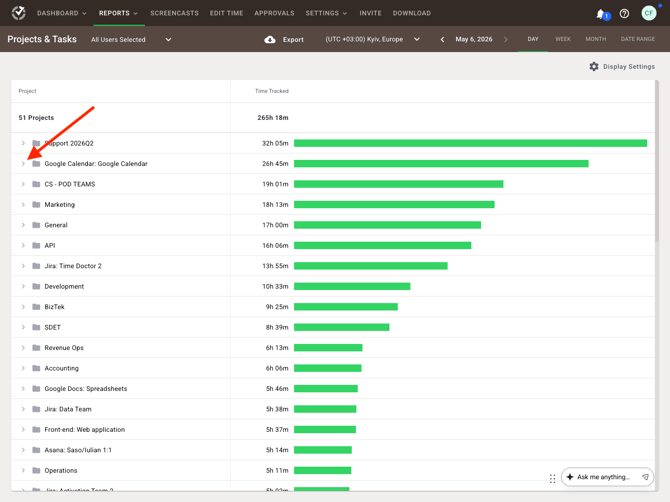Open the All Users Selected dropdown

click(x=131, y=39)
